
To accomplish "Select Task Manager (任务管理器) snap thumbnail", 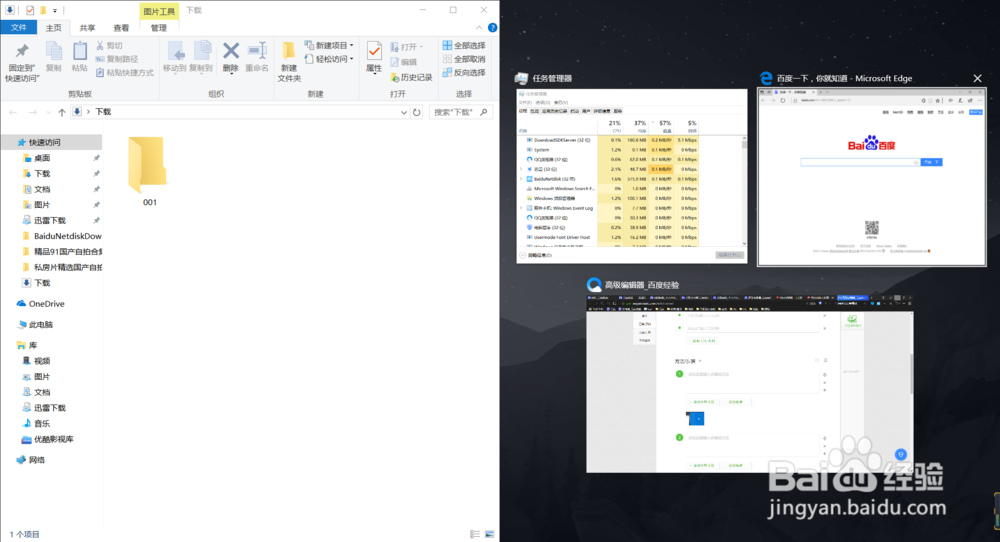I will pyautogui.click(x=631, y=175).
